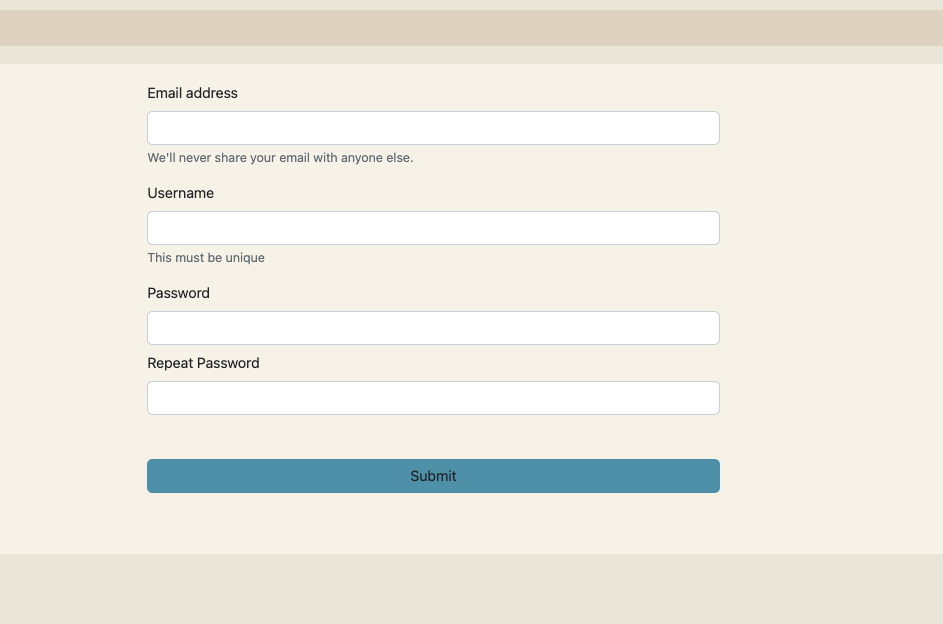Click the word "Submit" on the blue button
The width and height of the screenshot is (943, 624).
pyautogui.click(x=433, y=476)
